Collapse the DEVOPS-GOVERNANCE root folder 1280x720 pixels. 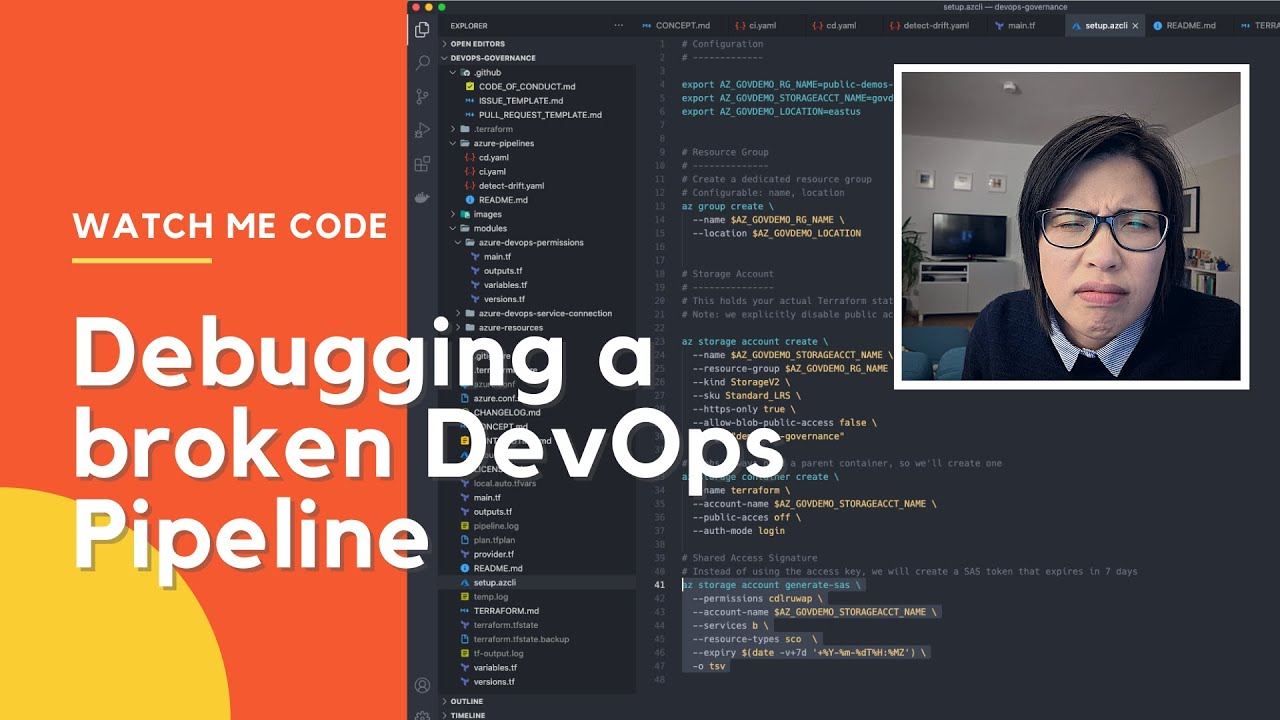(493, 58)
